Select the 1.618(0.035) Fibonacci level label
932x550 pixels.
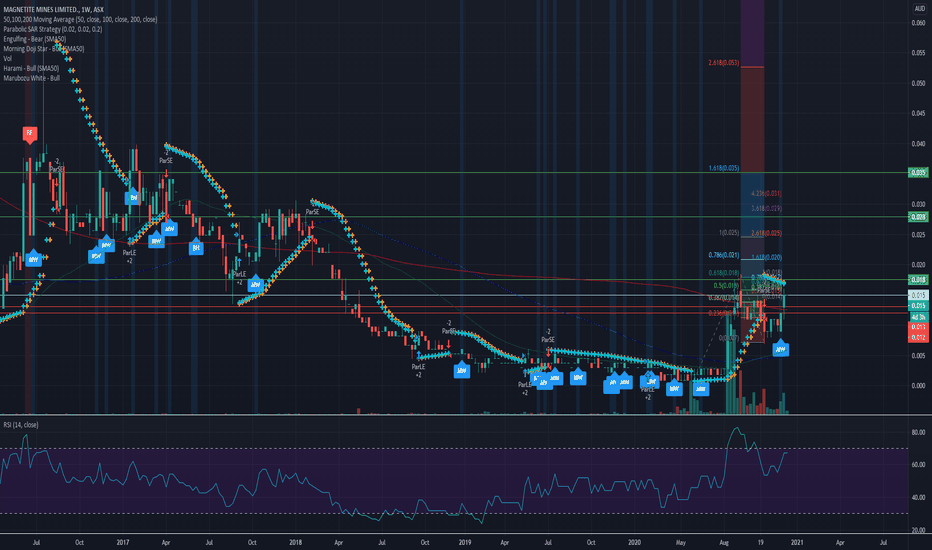[723, 168]
